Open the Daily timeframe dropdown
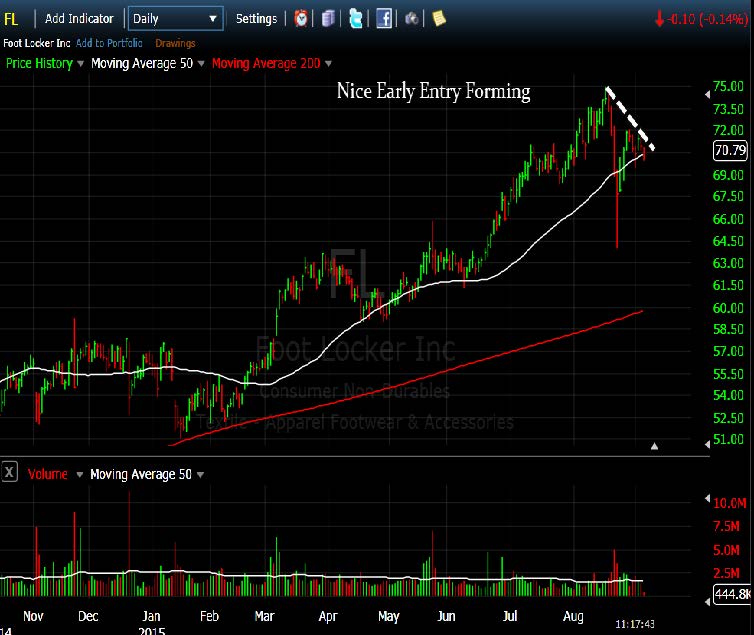The width and height of the screenshot is (754, 635). pyautogui.click(x=176, y=19)
